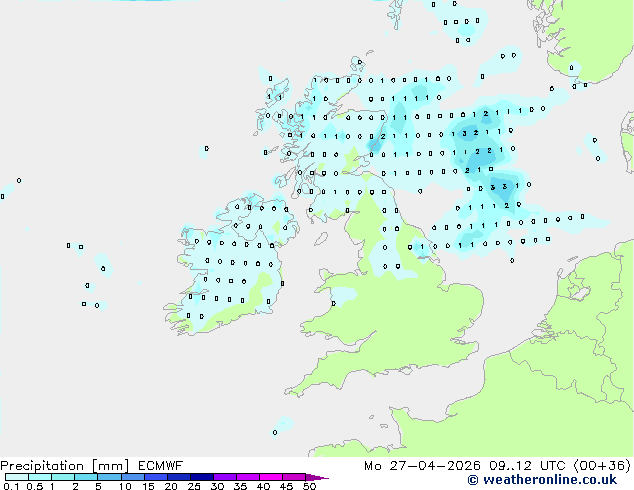Click the '30' legend value
The width and height of the screenshot is (634, 490).
tap(217, 486)
